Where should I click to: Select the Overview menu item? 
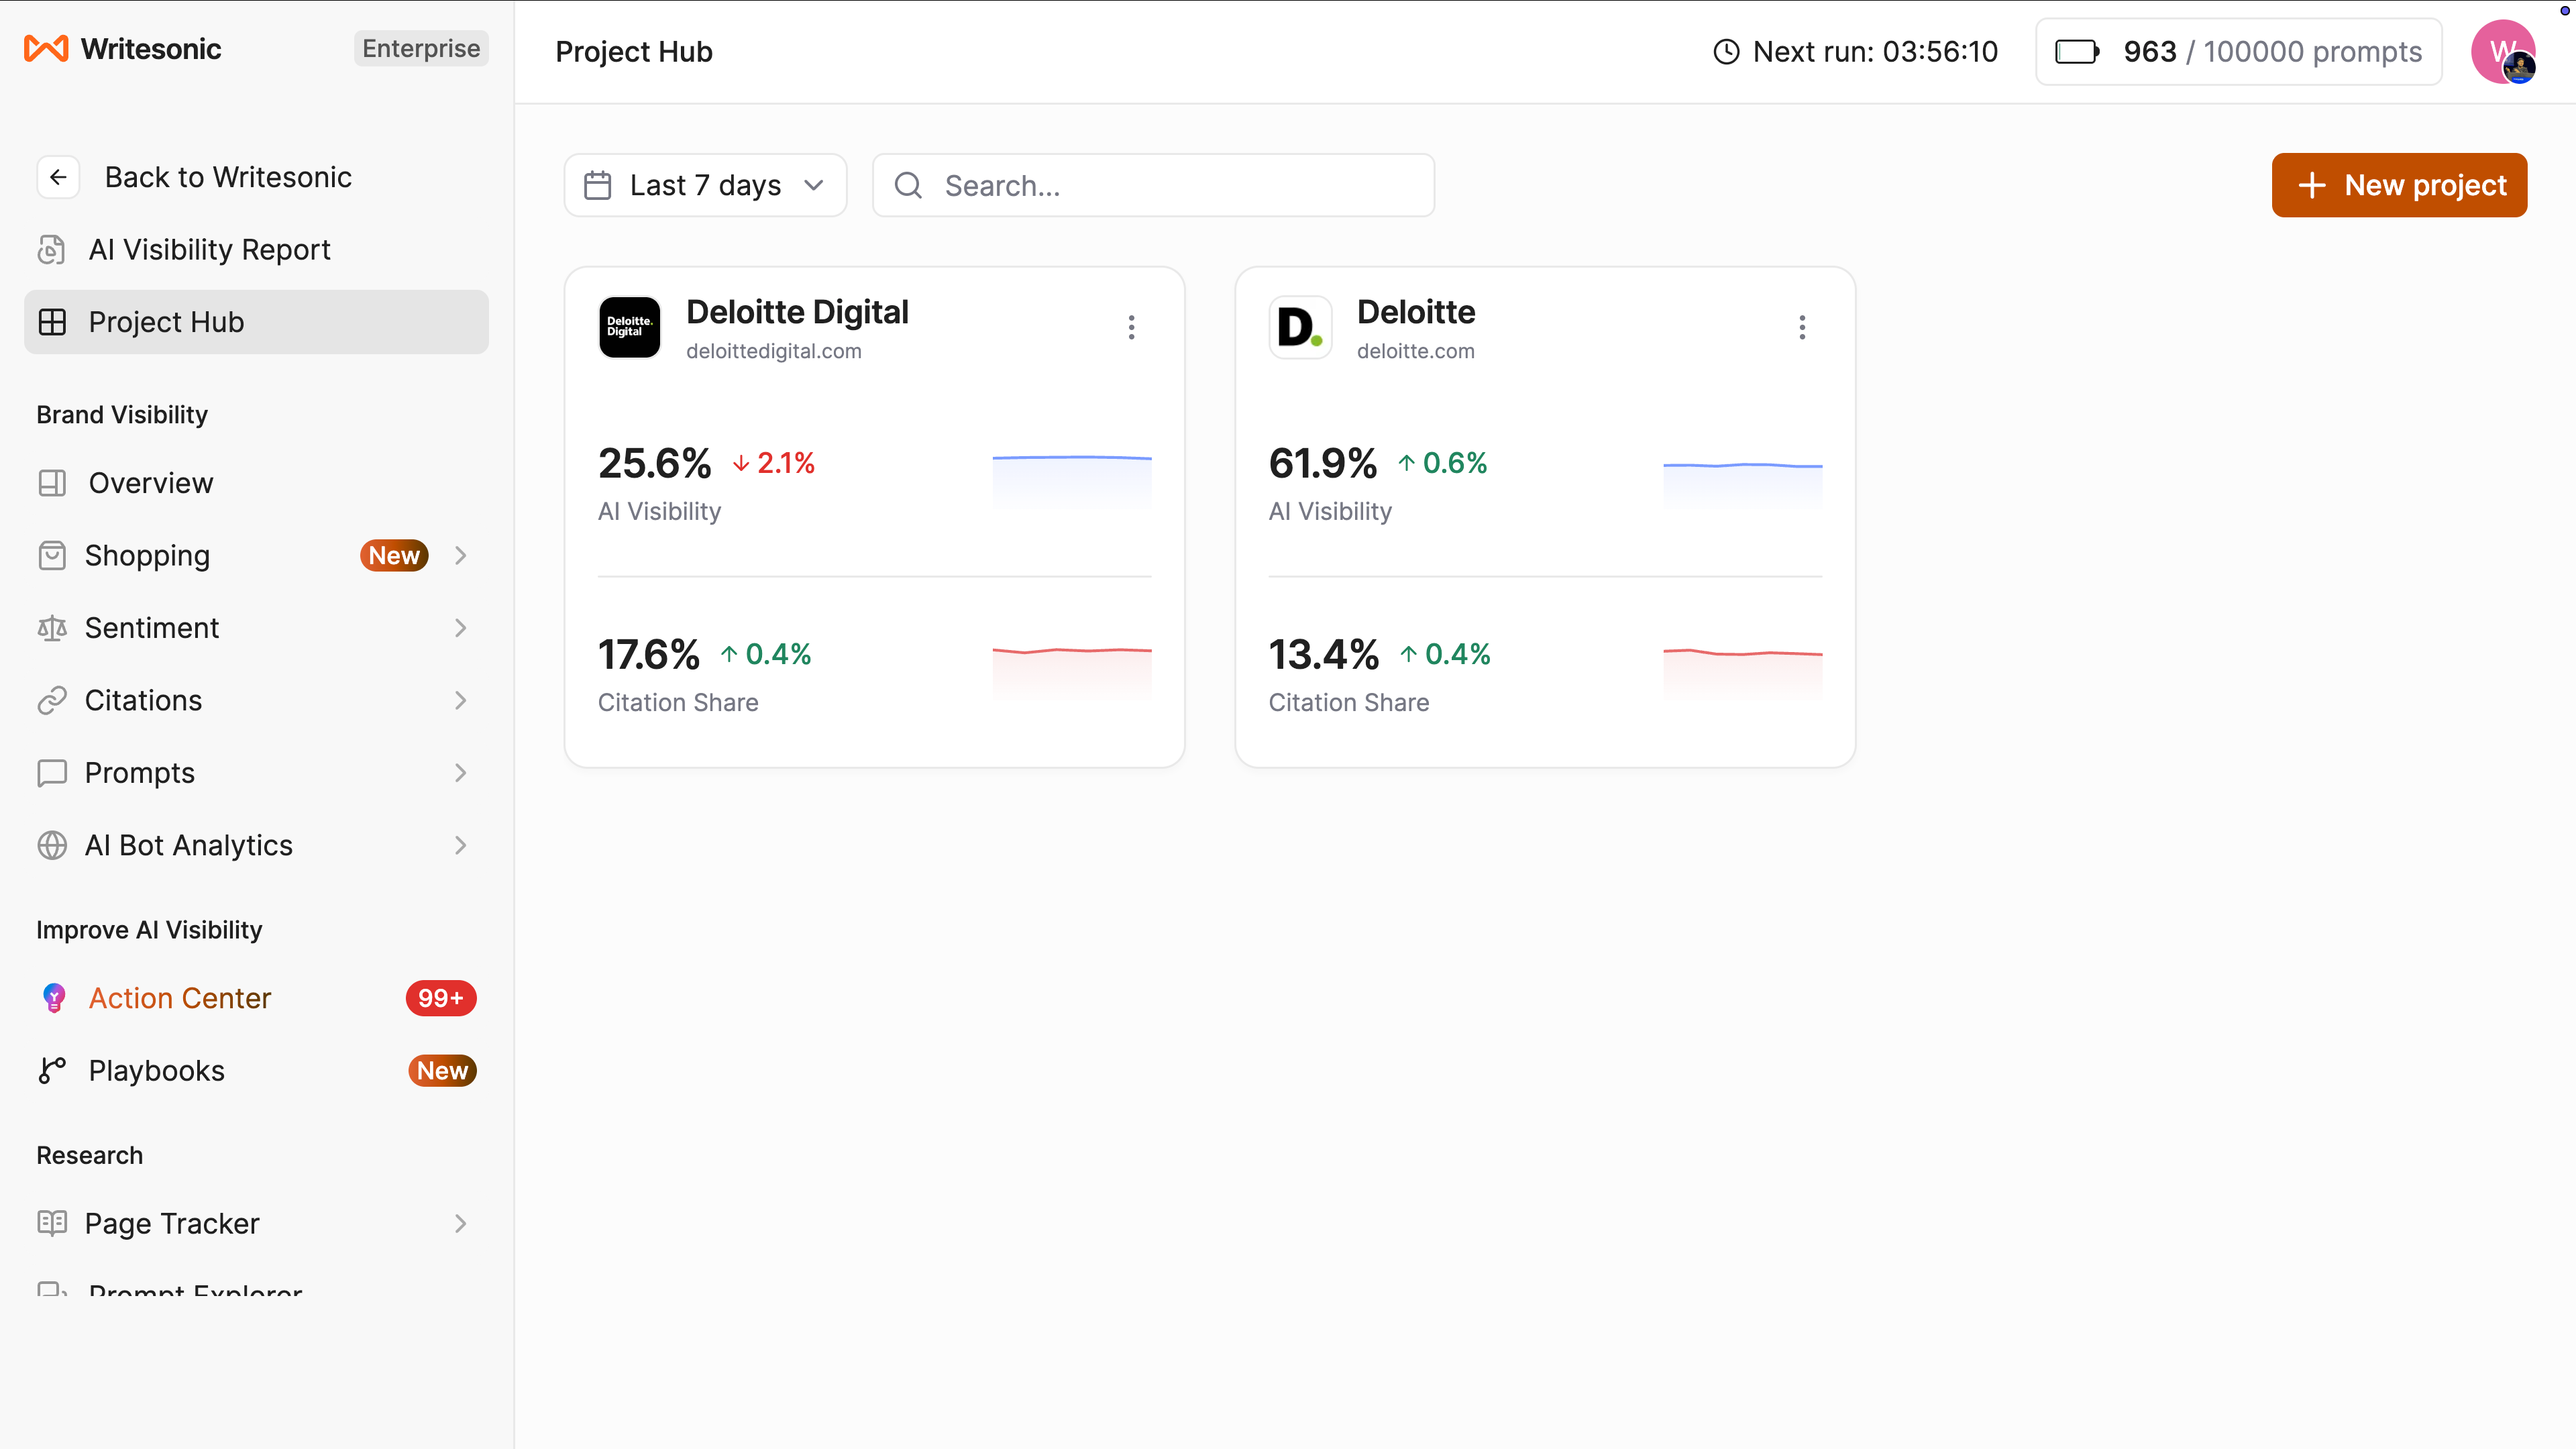256,483
